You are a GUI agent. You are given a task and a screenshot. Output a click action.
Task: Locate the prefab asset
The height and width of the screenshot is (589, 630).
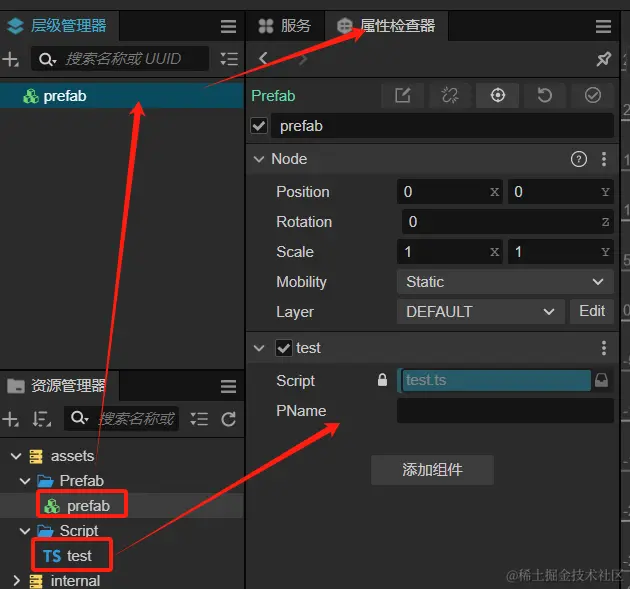[x=497, y=96]
